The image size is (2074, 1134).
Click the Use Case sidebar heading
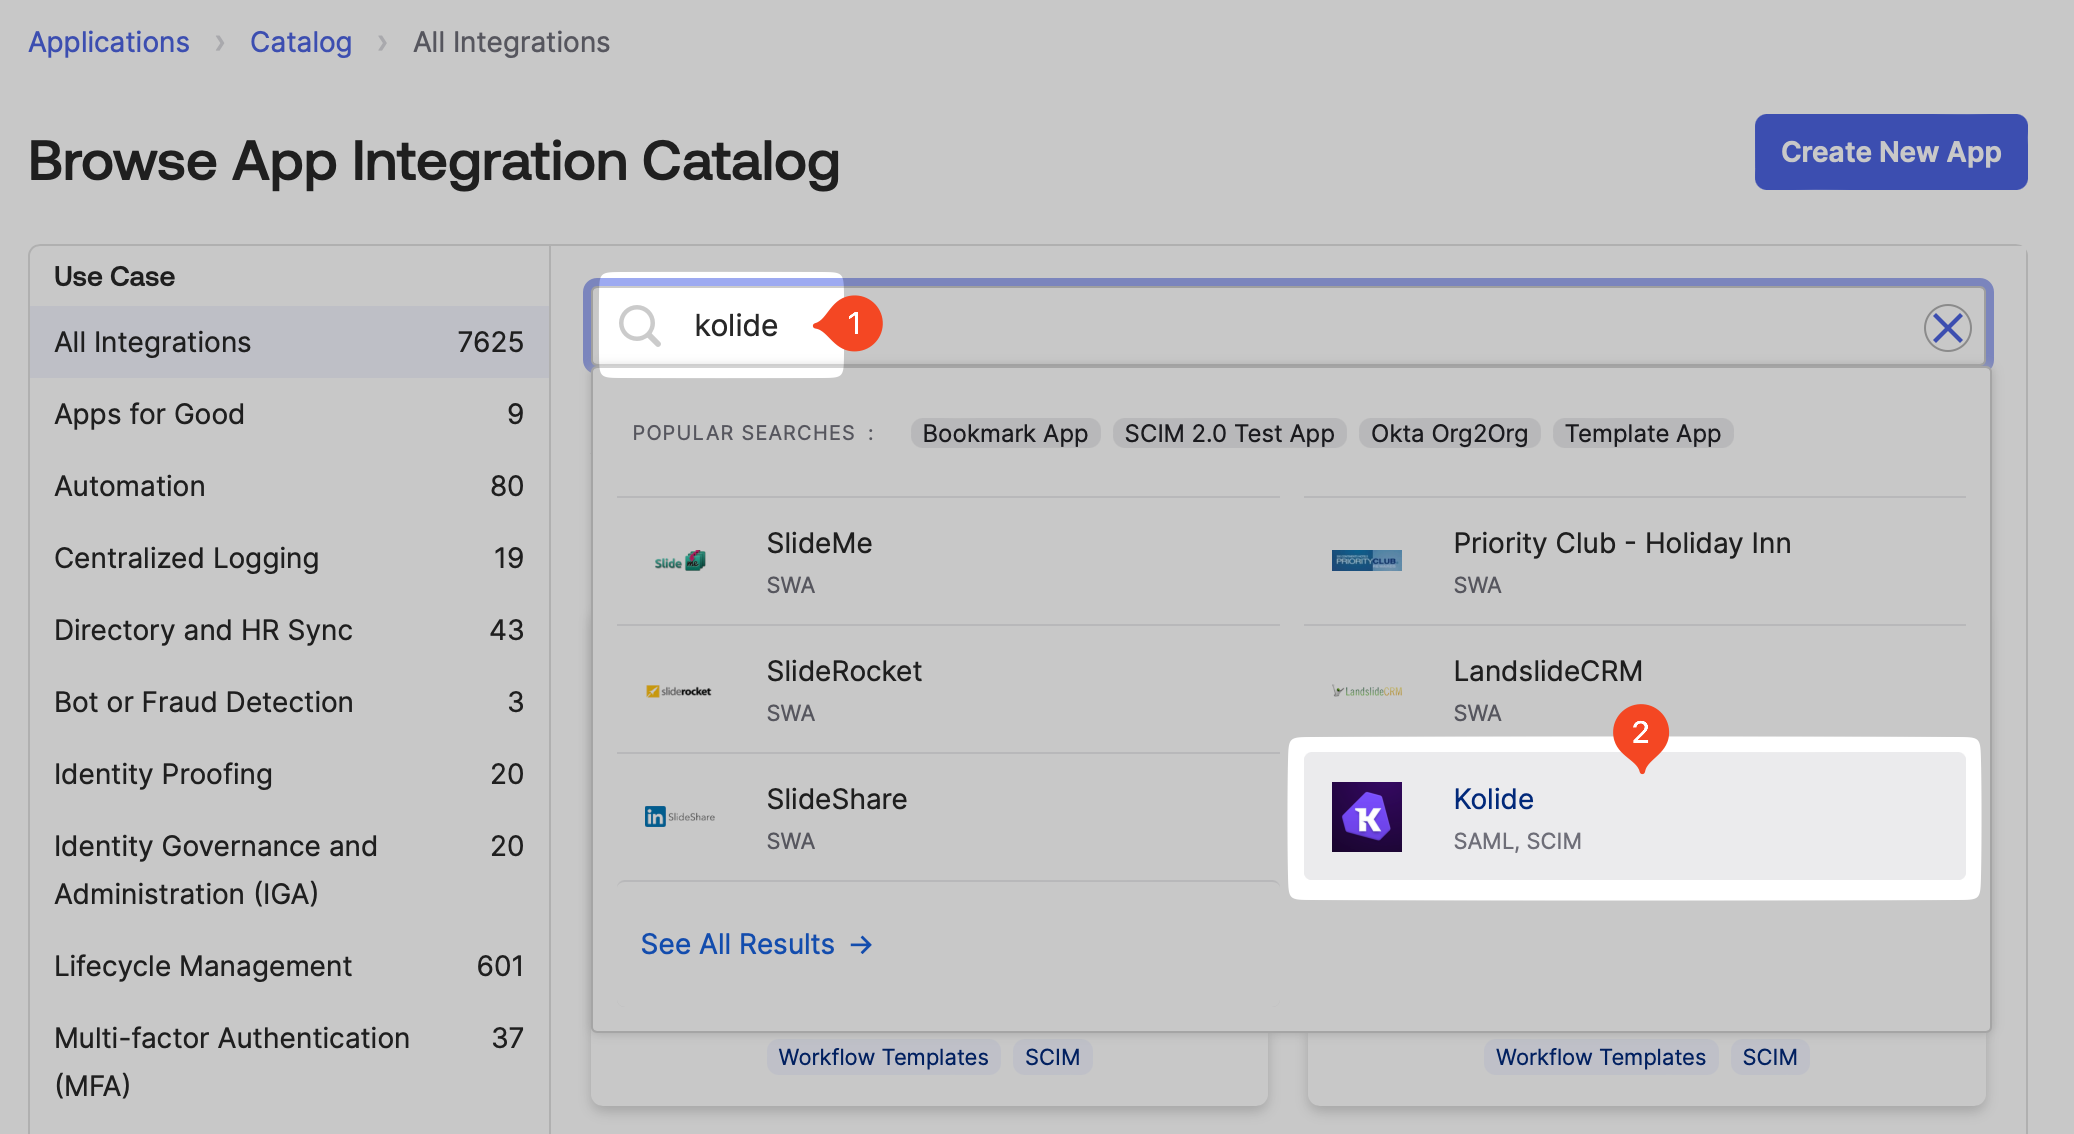tap(114, 276)
